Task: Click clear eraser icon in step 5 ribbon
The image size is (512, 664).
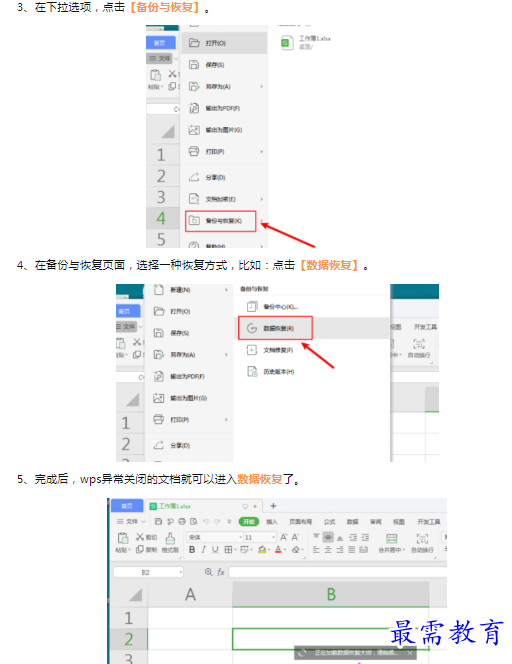Action: coord(296,549)
